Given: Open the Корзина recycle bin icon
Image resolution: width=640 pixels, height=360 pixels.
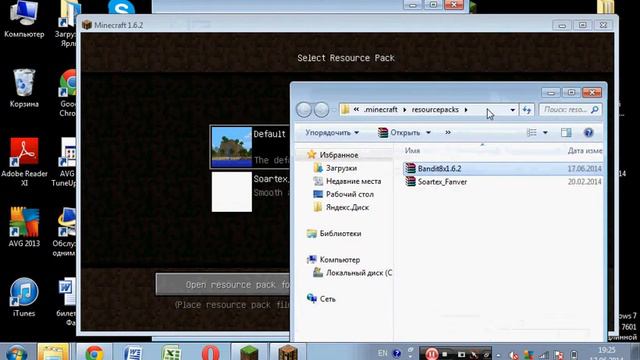Looking at the screenshot, I should tap(24, 88).
